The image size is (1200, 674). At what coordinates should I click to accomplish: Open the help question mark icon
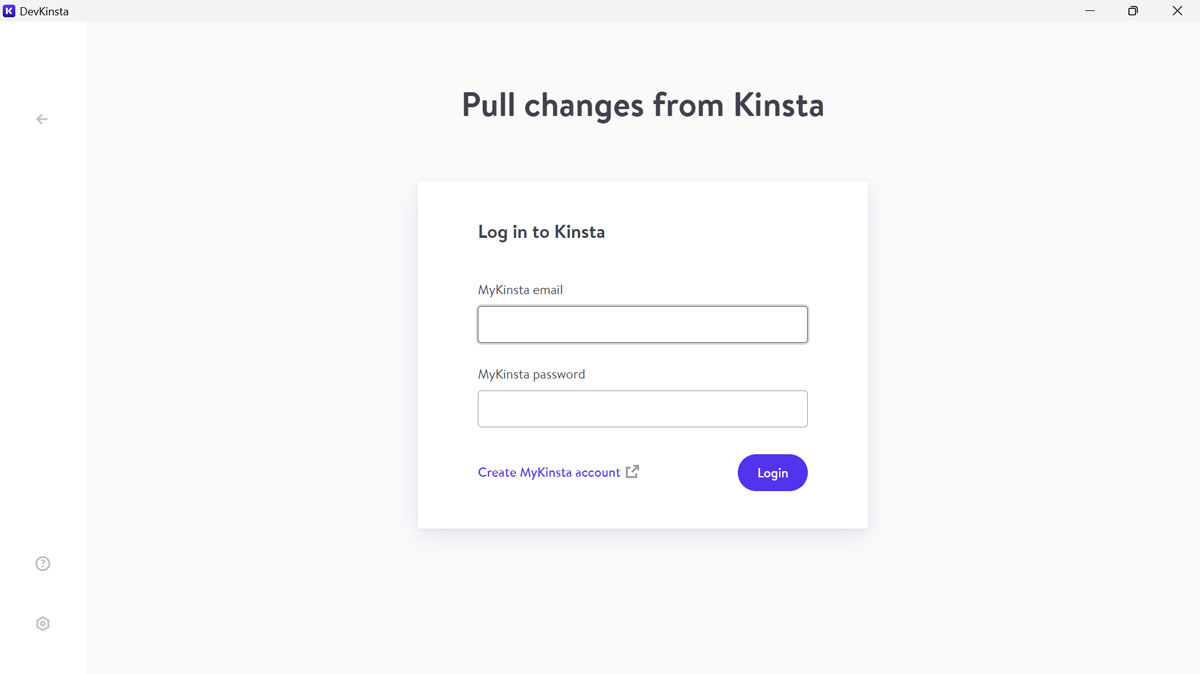click(42, 564)
